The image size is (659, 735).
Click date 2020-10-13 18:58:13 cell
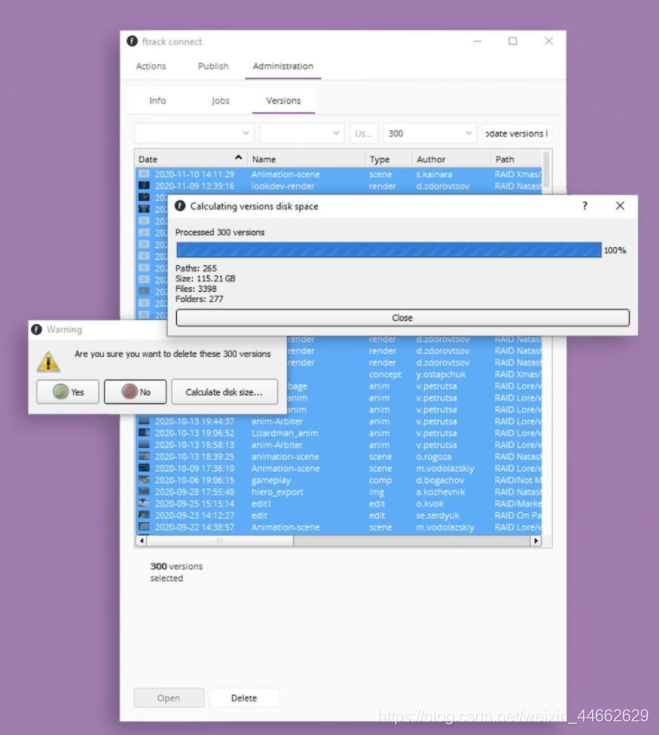(195, 444)
